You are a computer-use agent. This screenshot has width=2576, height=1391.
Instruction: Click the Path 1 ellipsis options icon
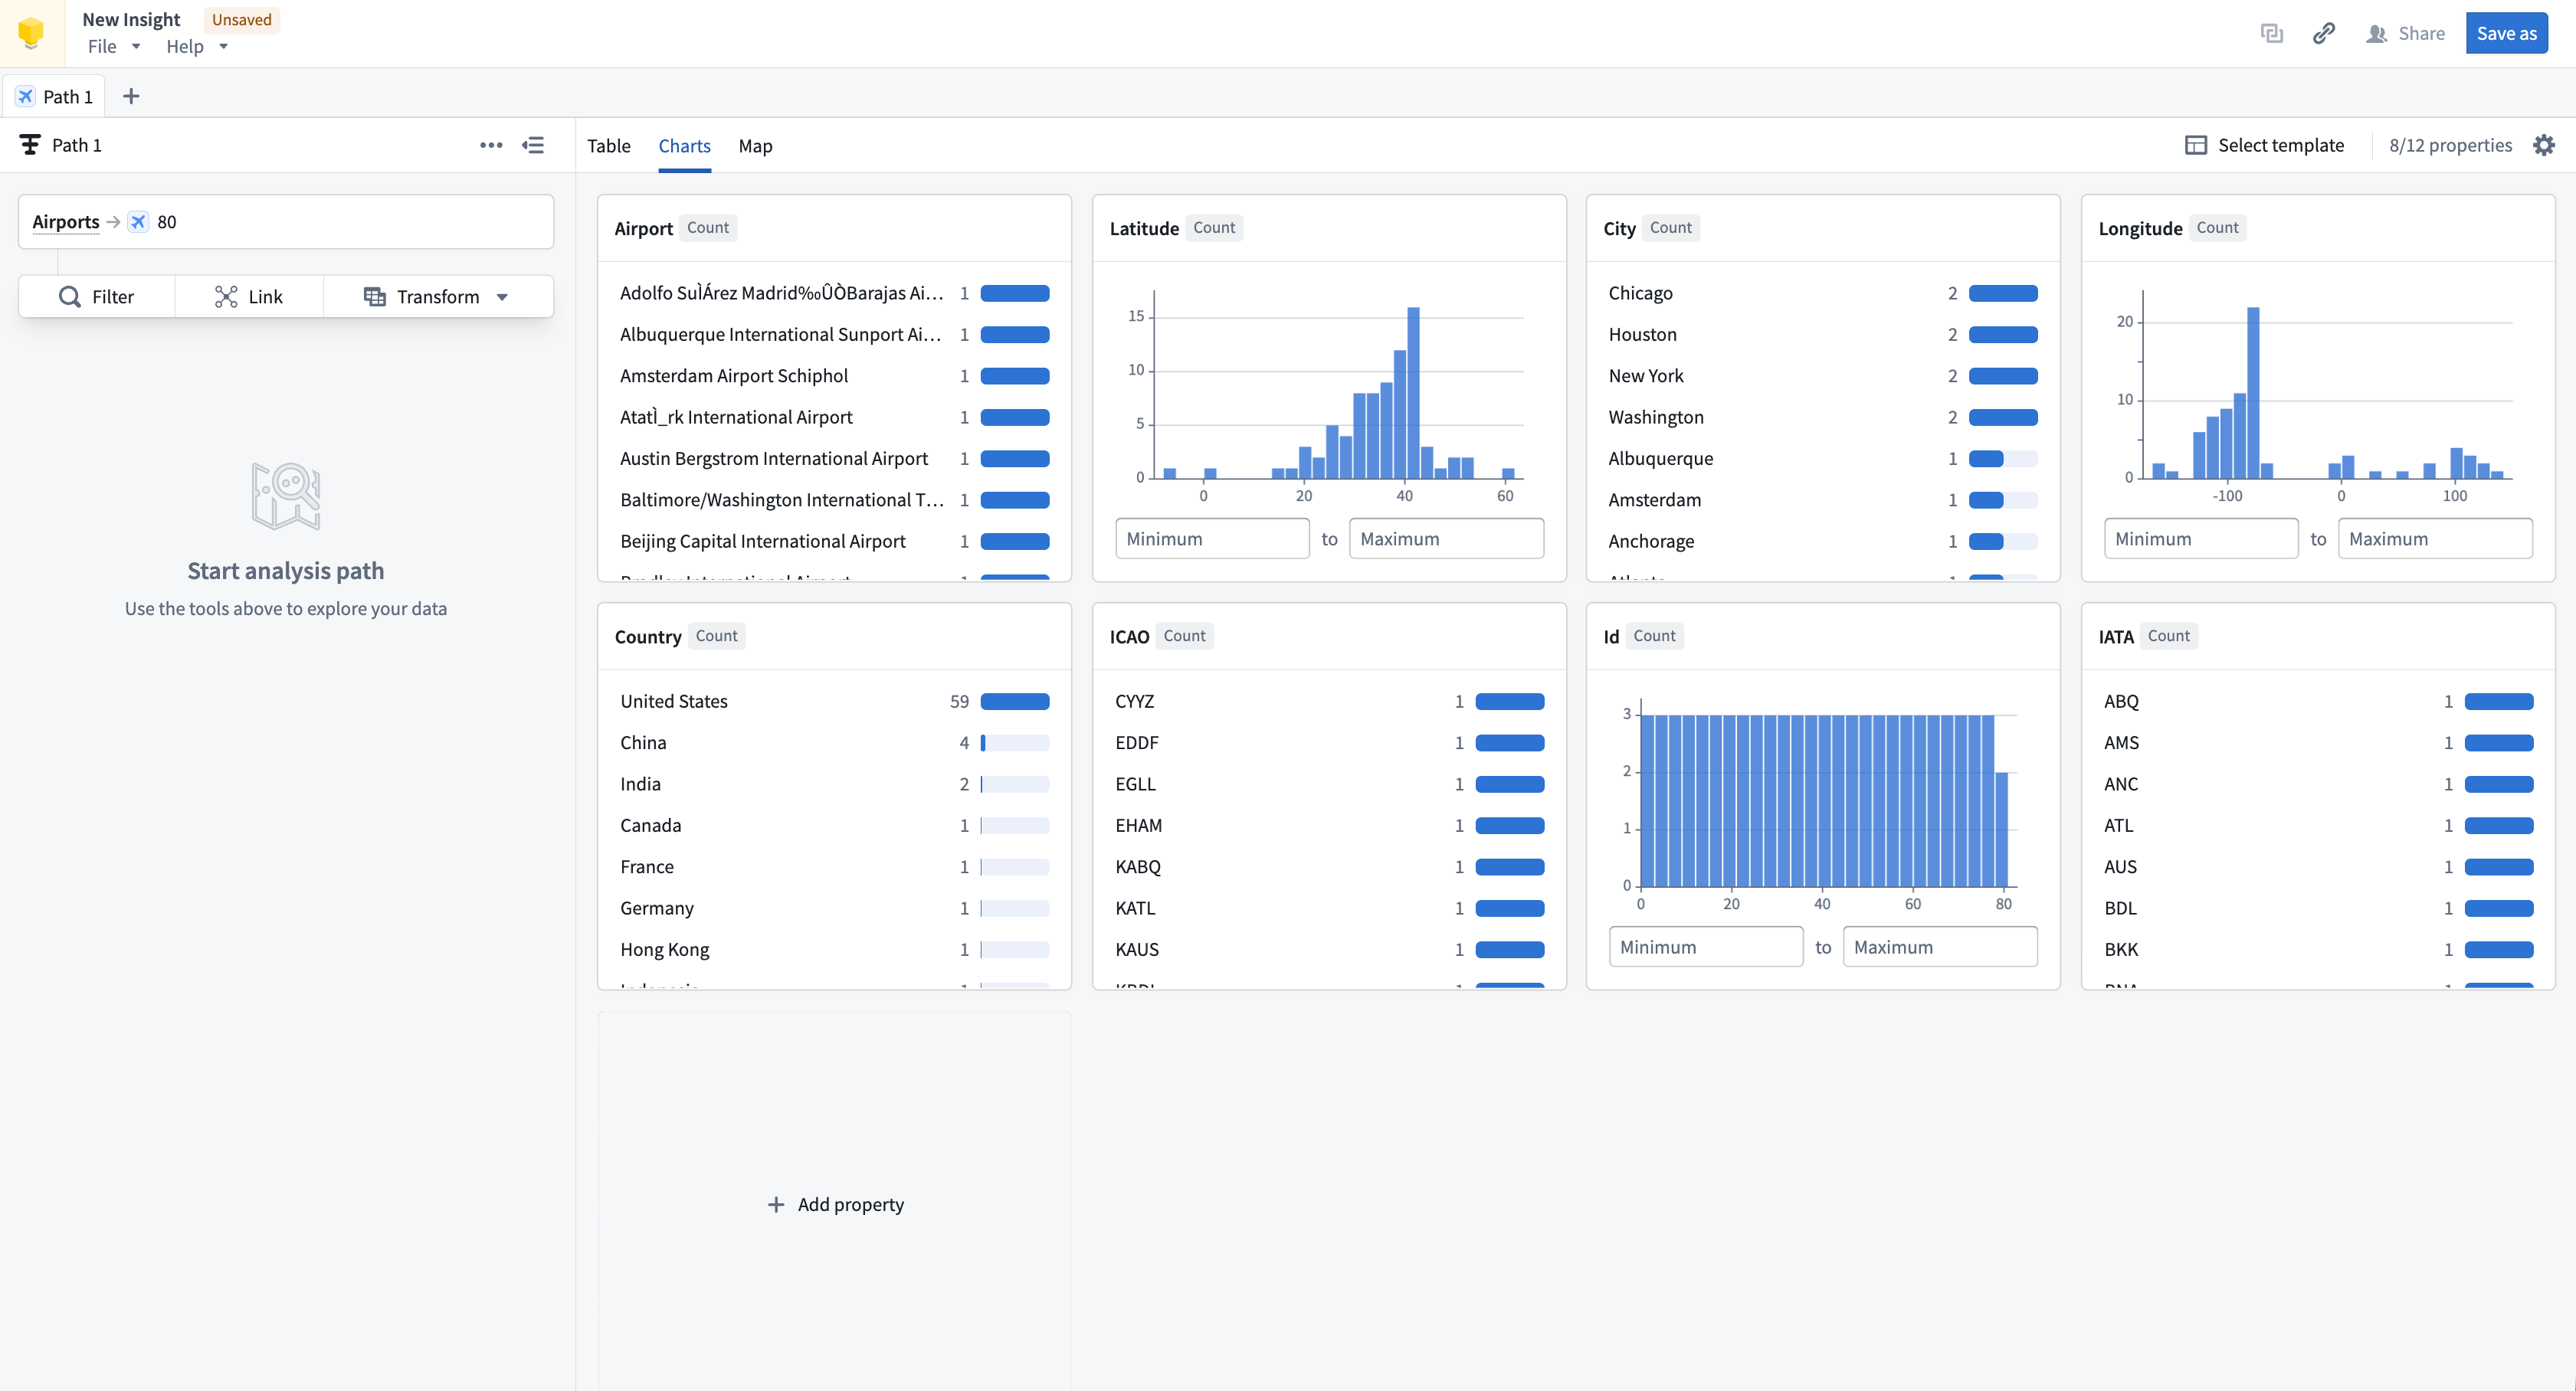pyautogui.click(x=490, y=145)
